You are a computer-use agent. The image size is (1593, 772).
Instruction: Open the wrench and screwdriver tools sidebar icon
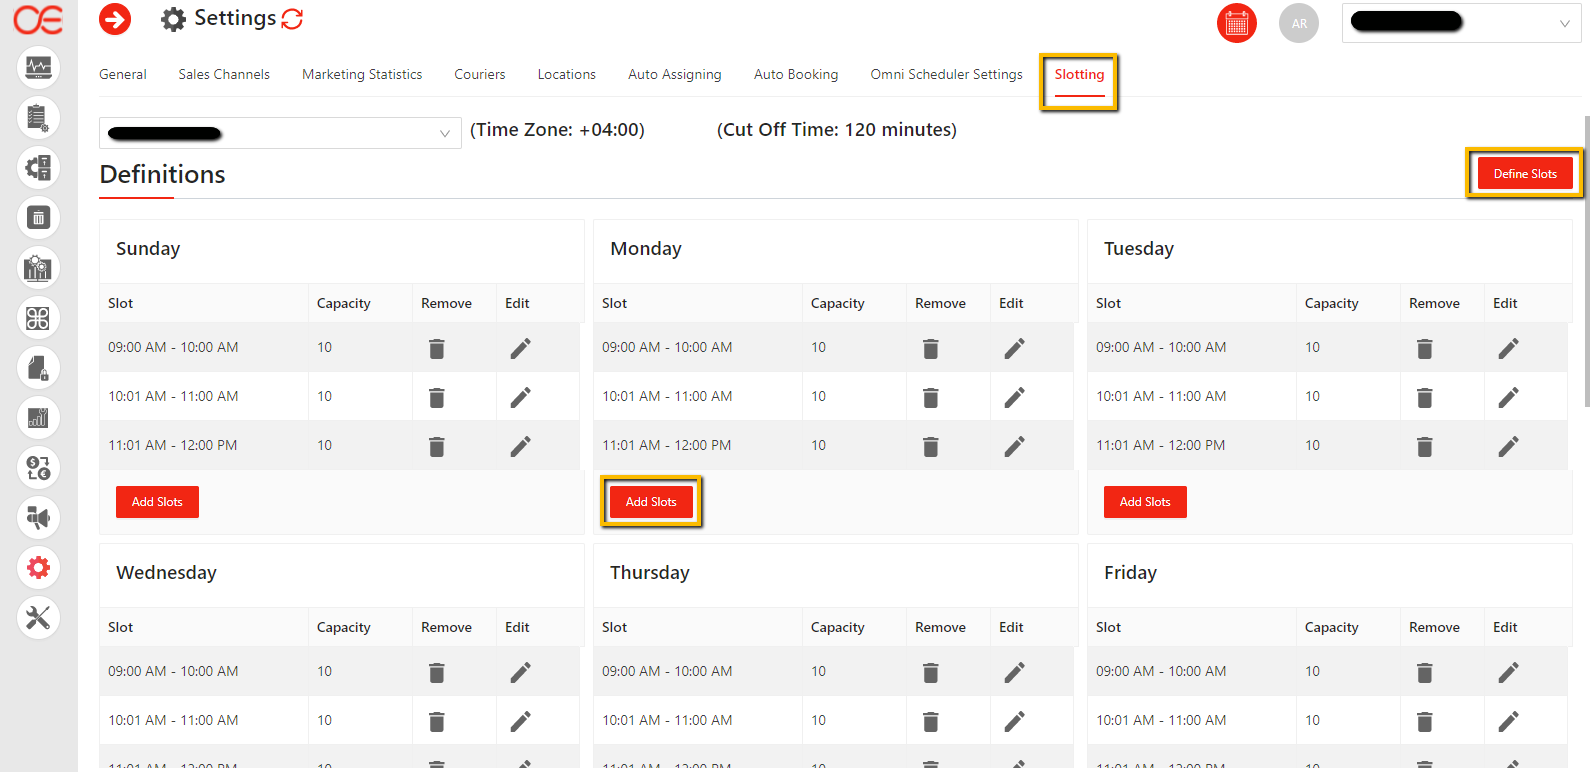click(x=38, y=618)
